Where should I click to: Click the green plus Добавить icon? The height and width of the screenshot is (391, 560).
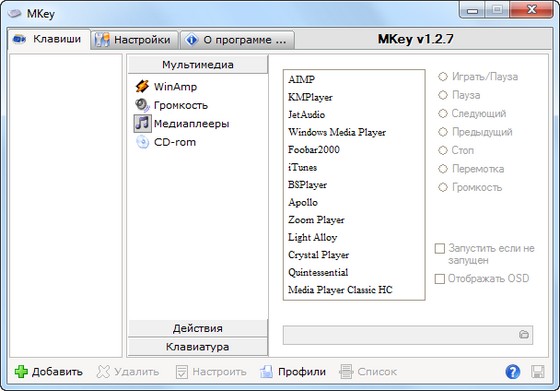[x=21, y=372]
